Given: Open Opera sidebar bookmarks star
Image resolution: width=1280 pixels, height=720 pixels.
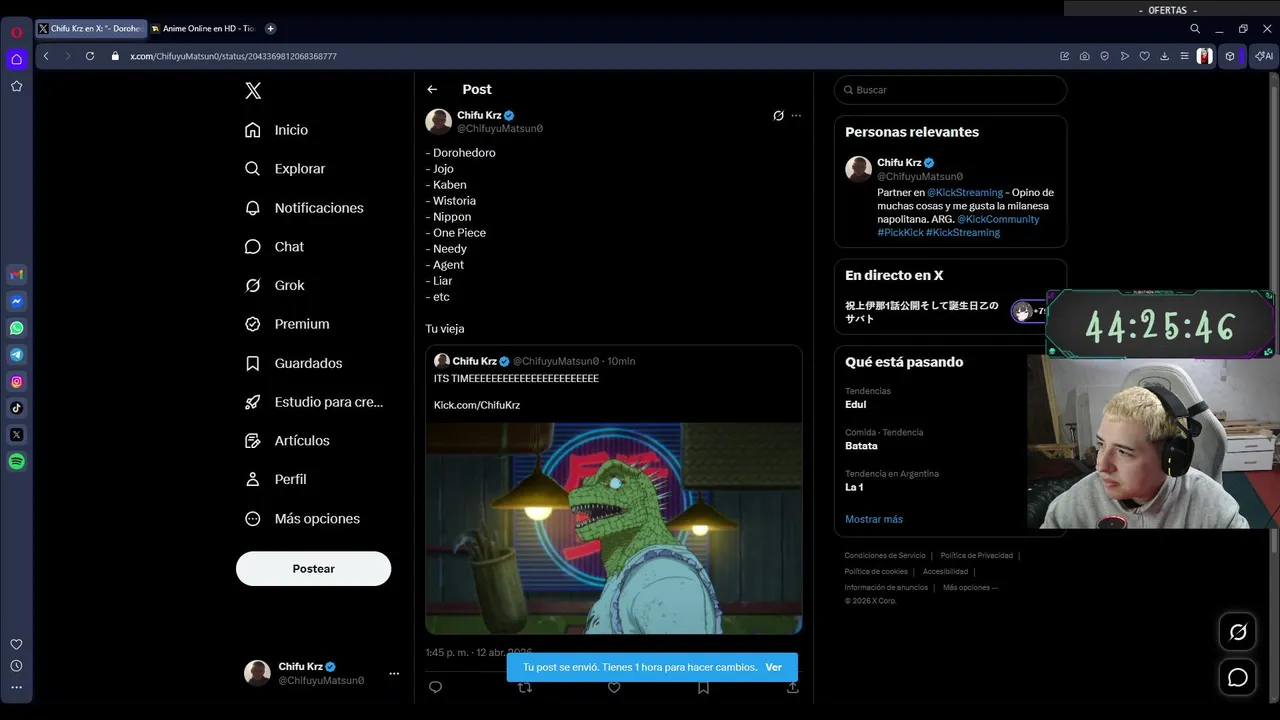Looking at the screenshot, I should 16,87.
